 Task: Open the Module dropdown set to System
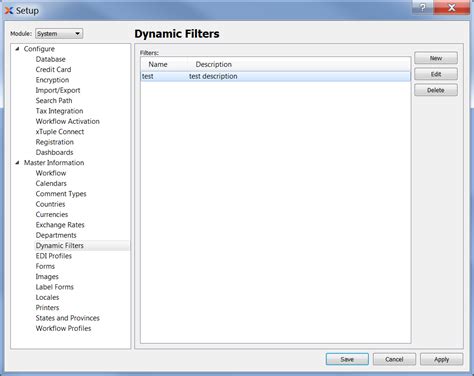coord(59,34)
